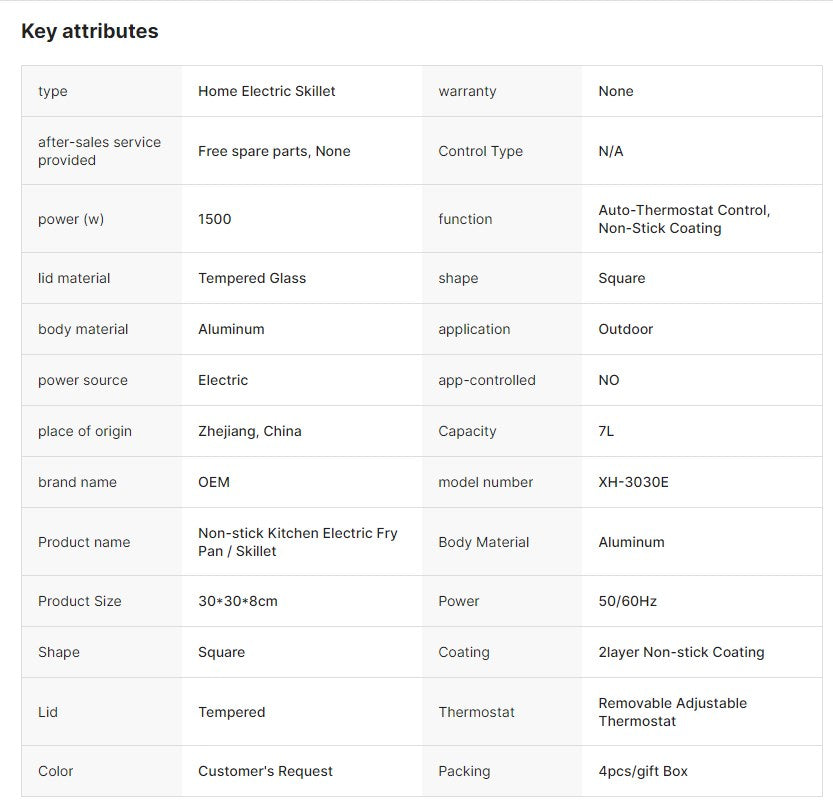Select the Tempered Glass lid material value
This screenshot has width=833, height=810.
click(252, 278)
